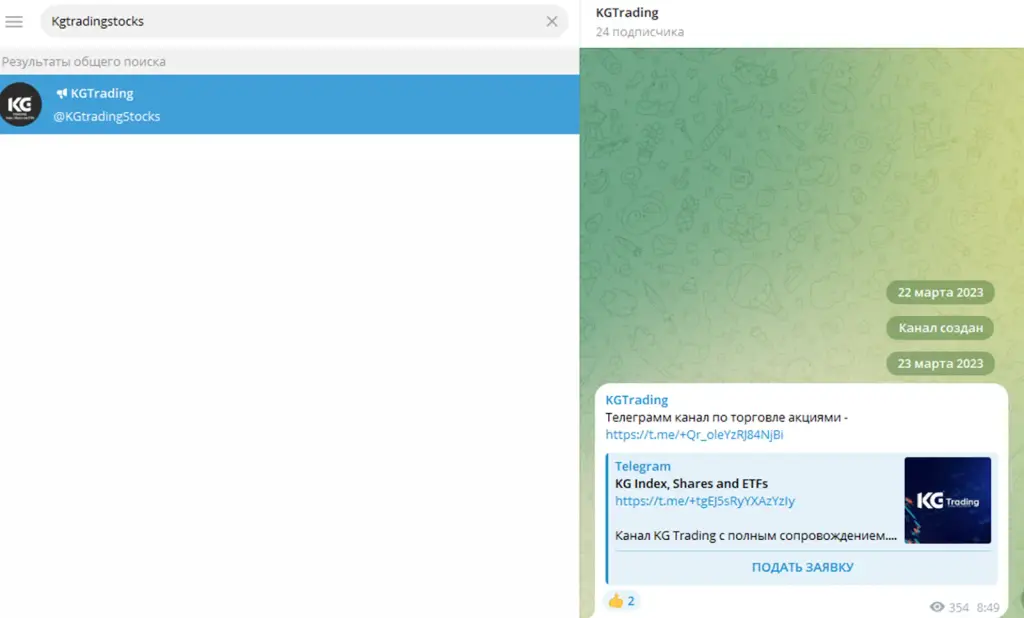Open the hamburger main menu
Screen dimensions: 1024x618
coord(14,22)
